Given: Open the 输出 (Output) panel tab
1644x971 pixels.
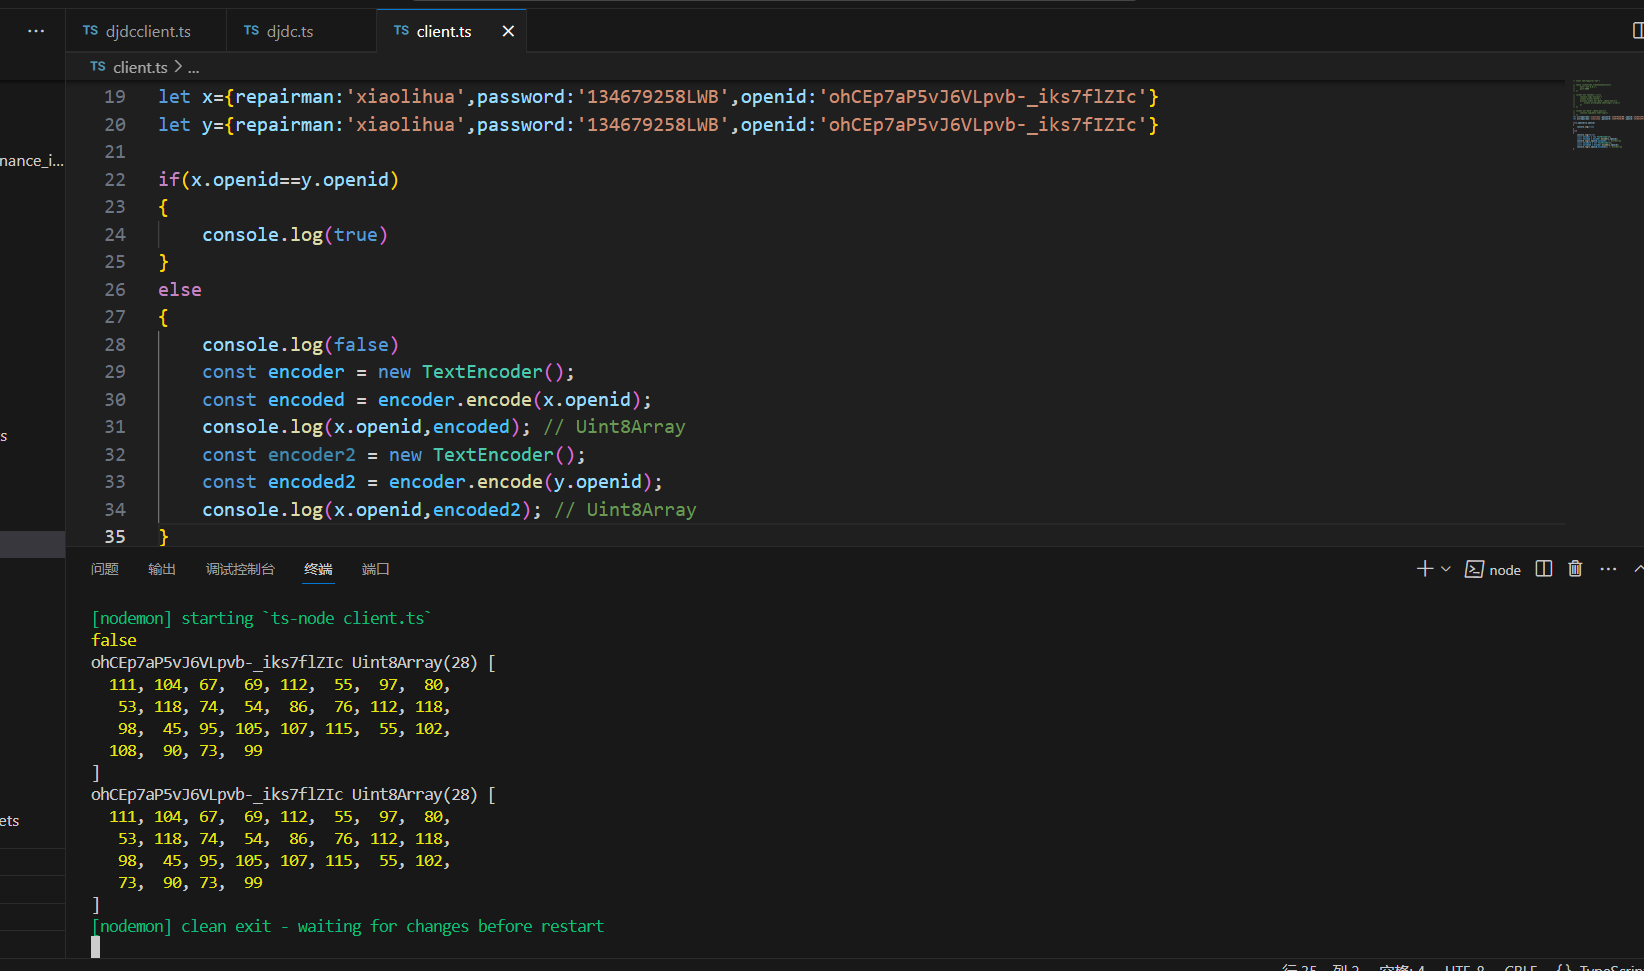Looking at the screenshot, I should click(x=162, y=569).
